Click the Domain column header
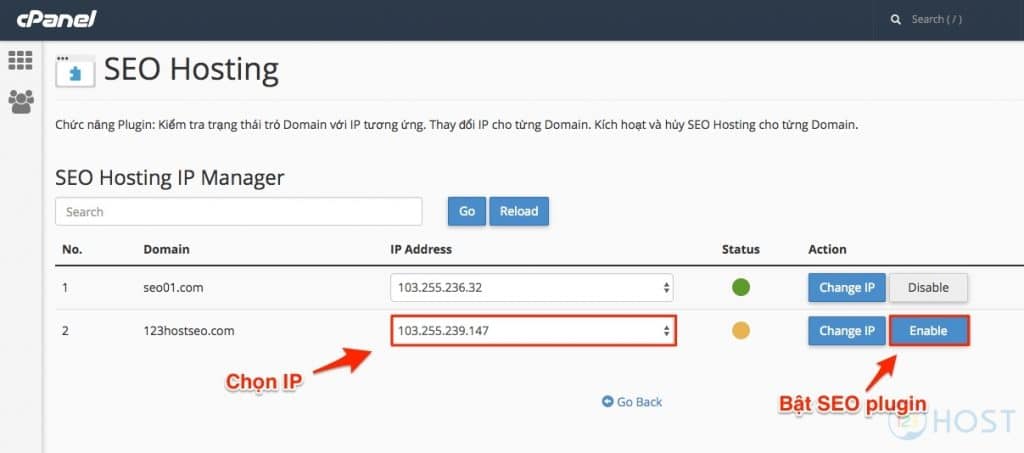Image resolution: width=1024 pixels, height=453 pixels. (x=166, y=249)
